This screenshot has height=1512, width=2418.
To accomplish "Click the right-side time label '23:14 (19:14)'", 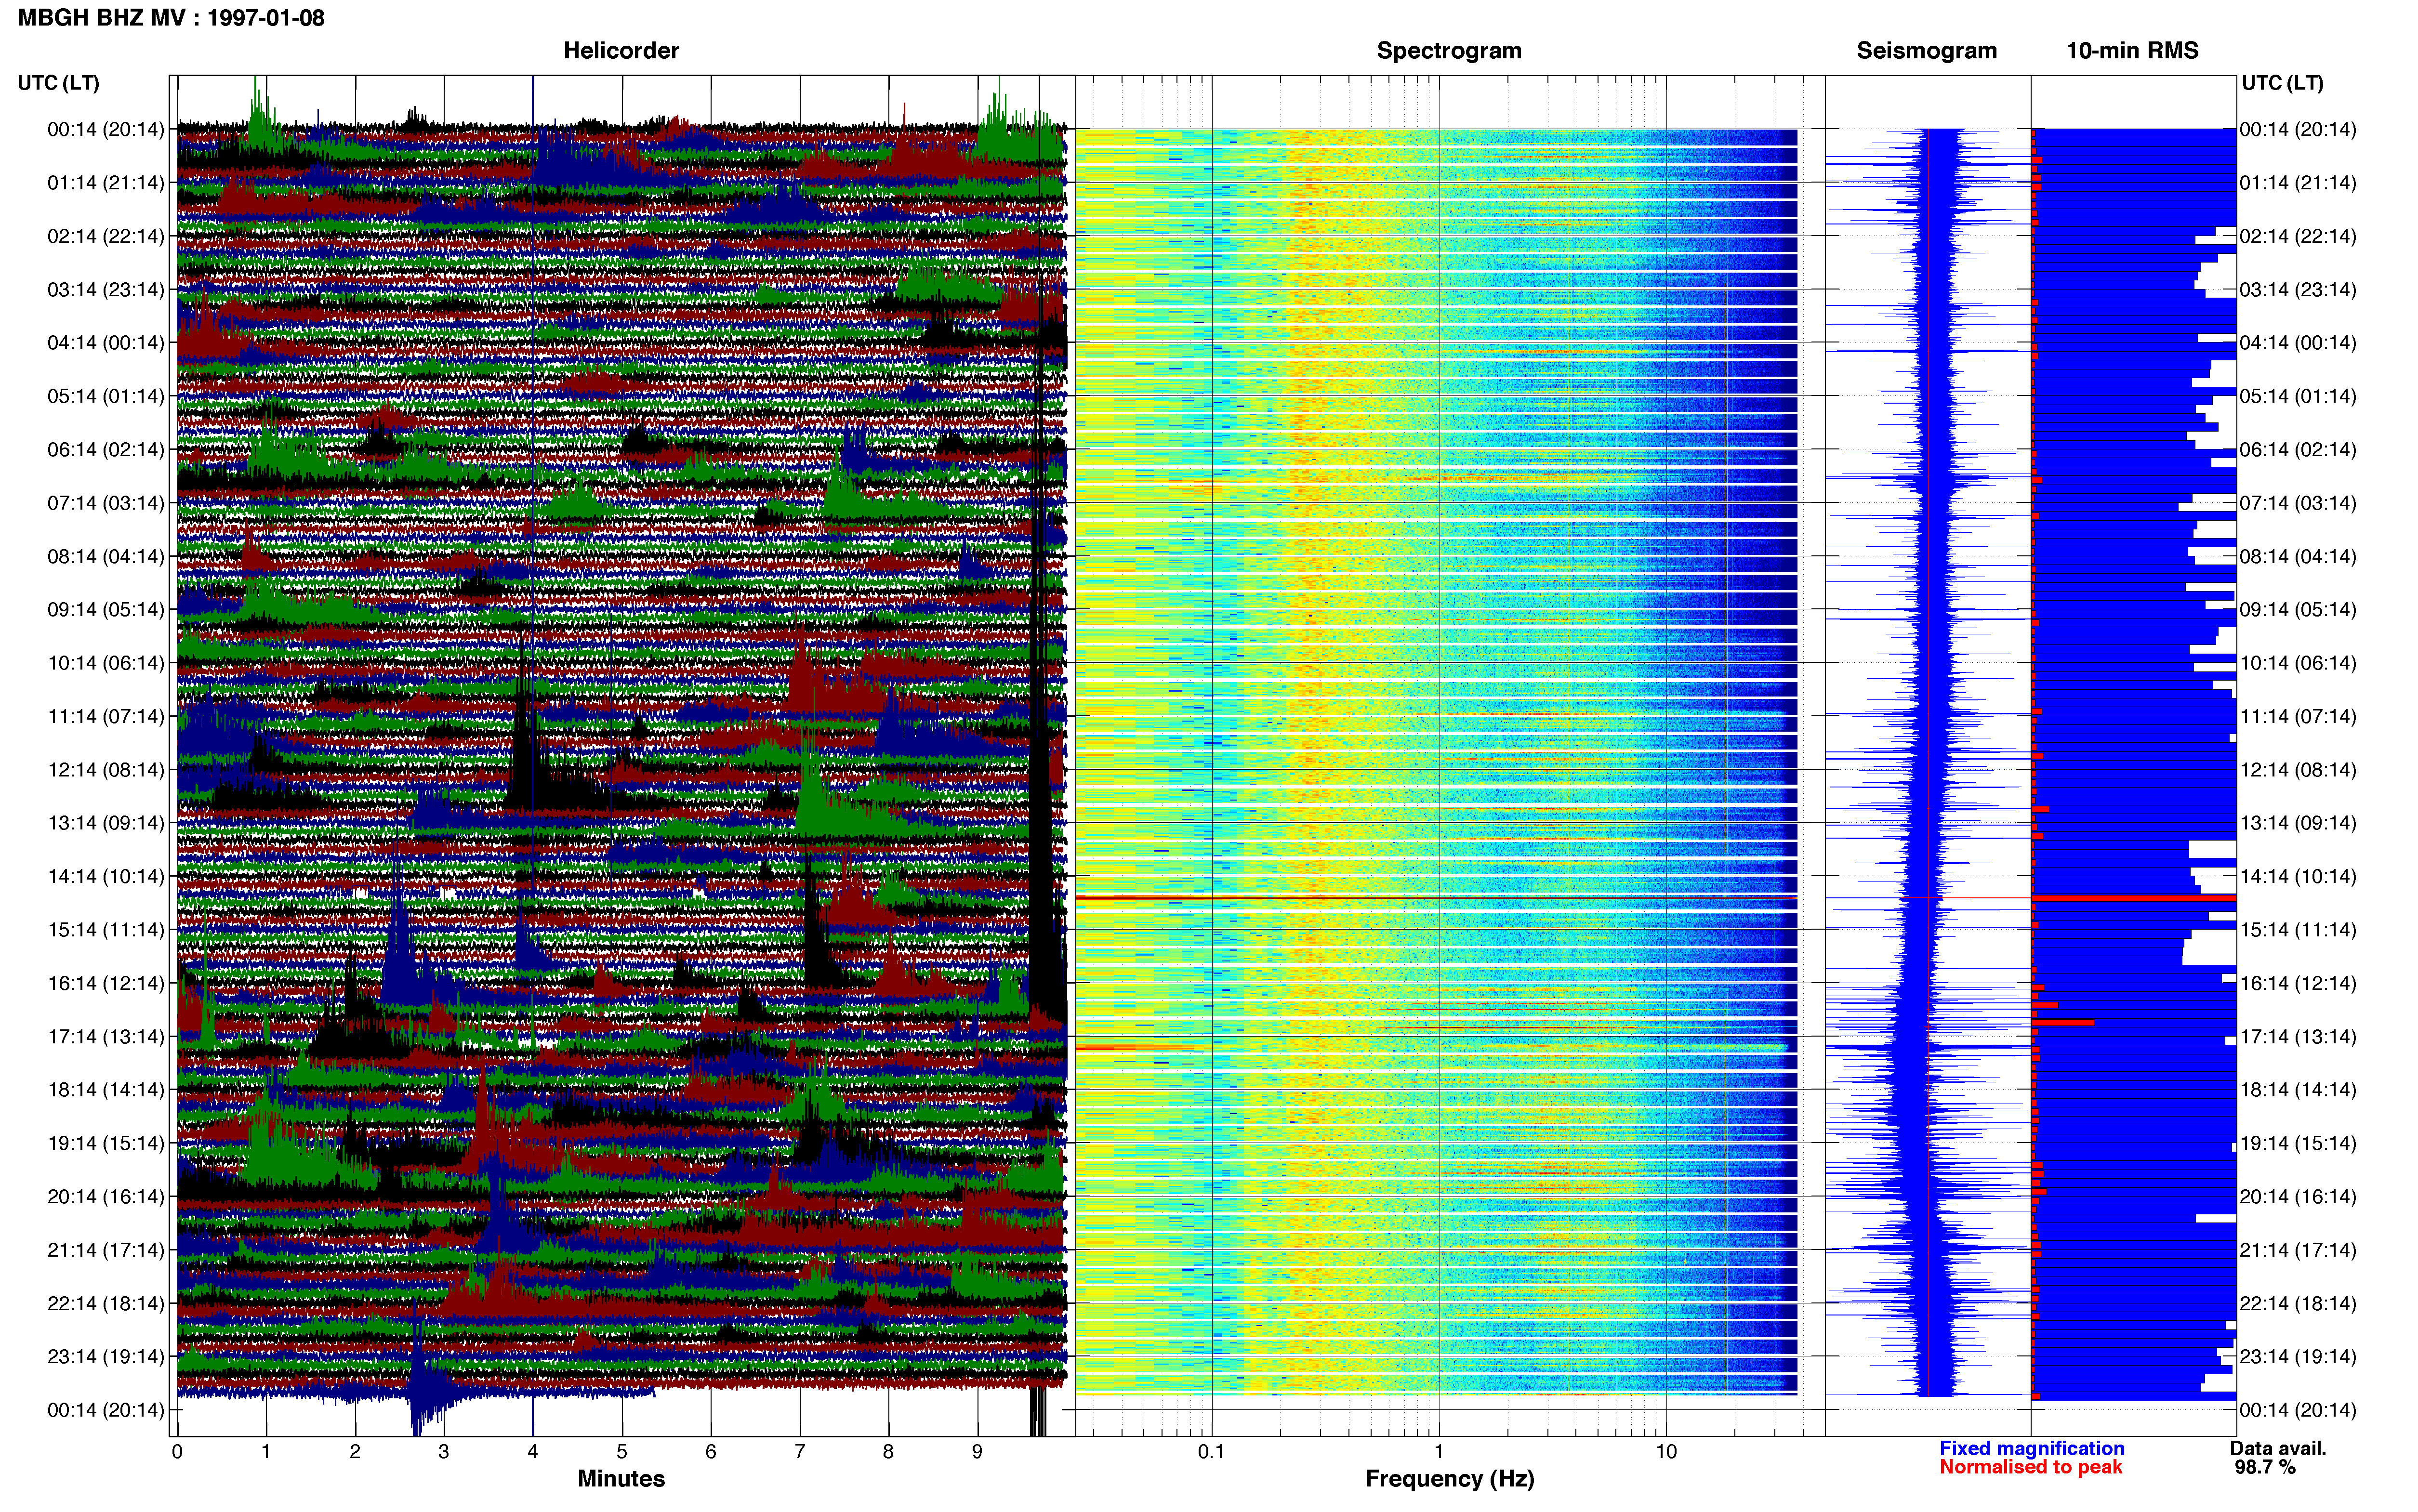I will click(x=2298, y=1356).
